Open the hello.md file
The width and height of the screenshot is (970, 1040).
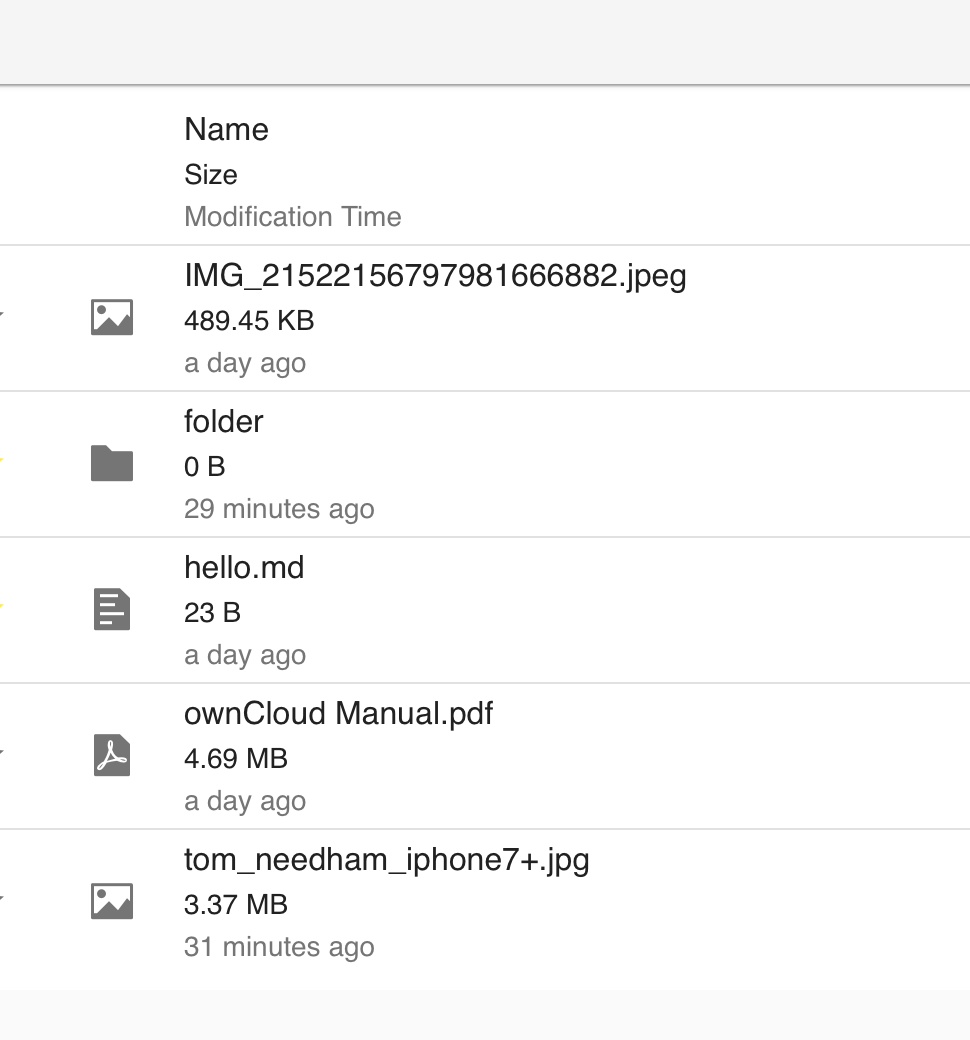244,568
